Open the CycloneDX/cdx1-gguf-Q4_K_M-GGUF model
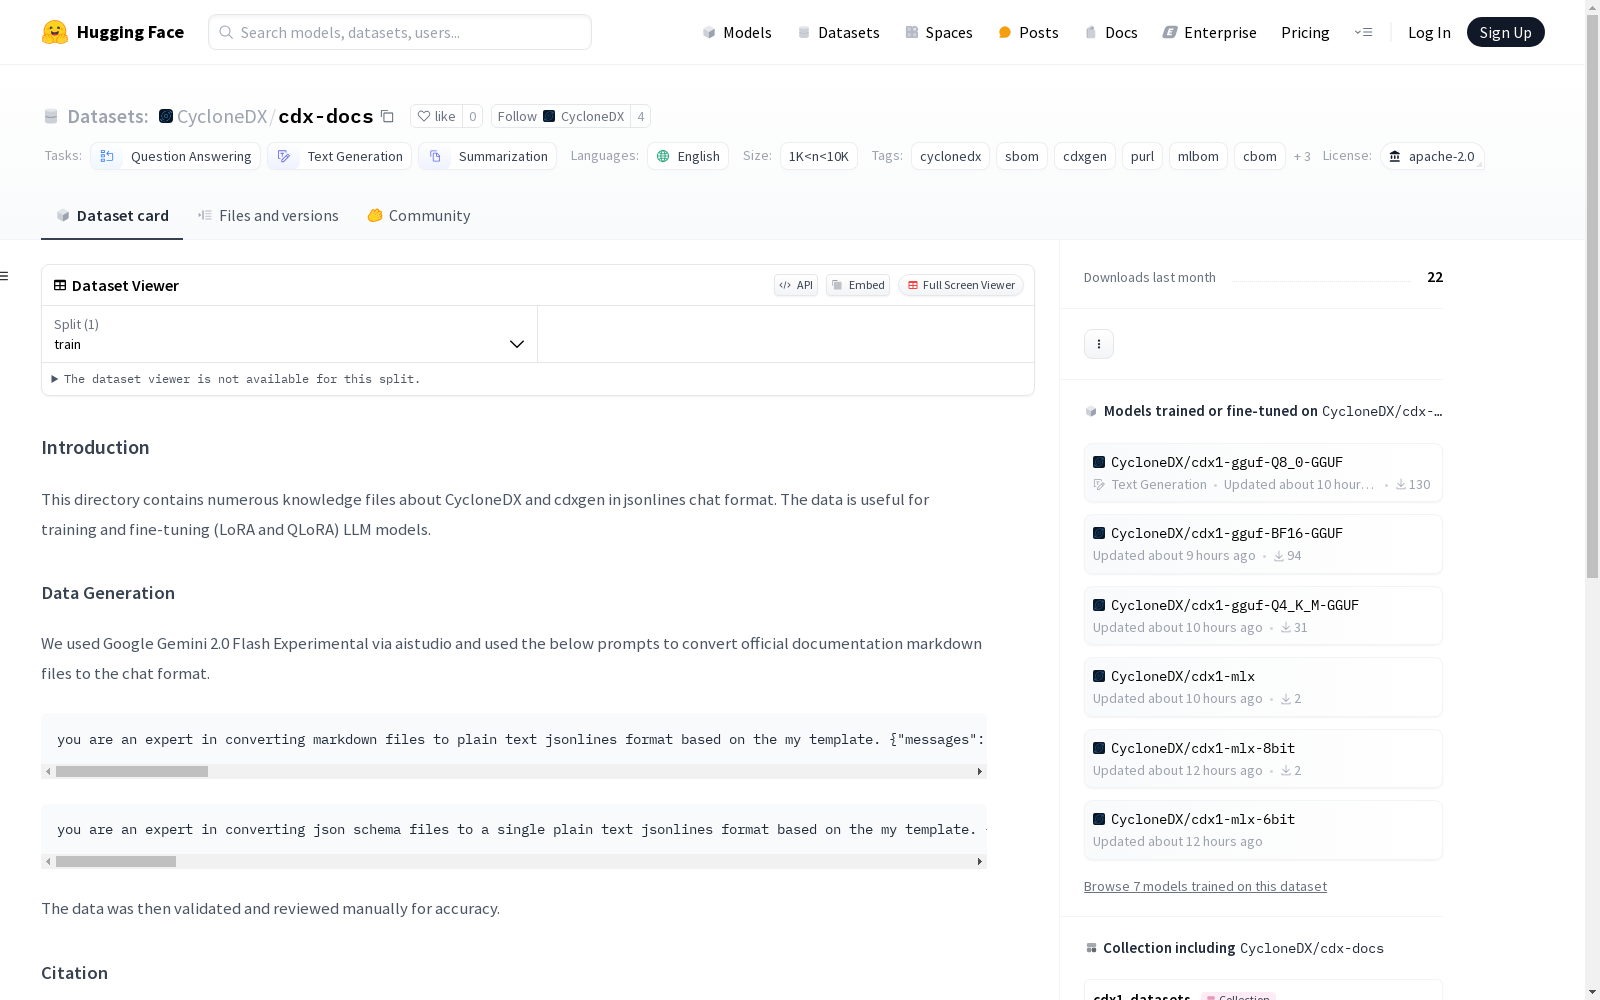1600x1000 pixels. pyautogui.click(x=1263, y=616)
